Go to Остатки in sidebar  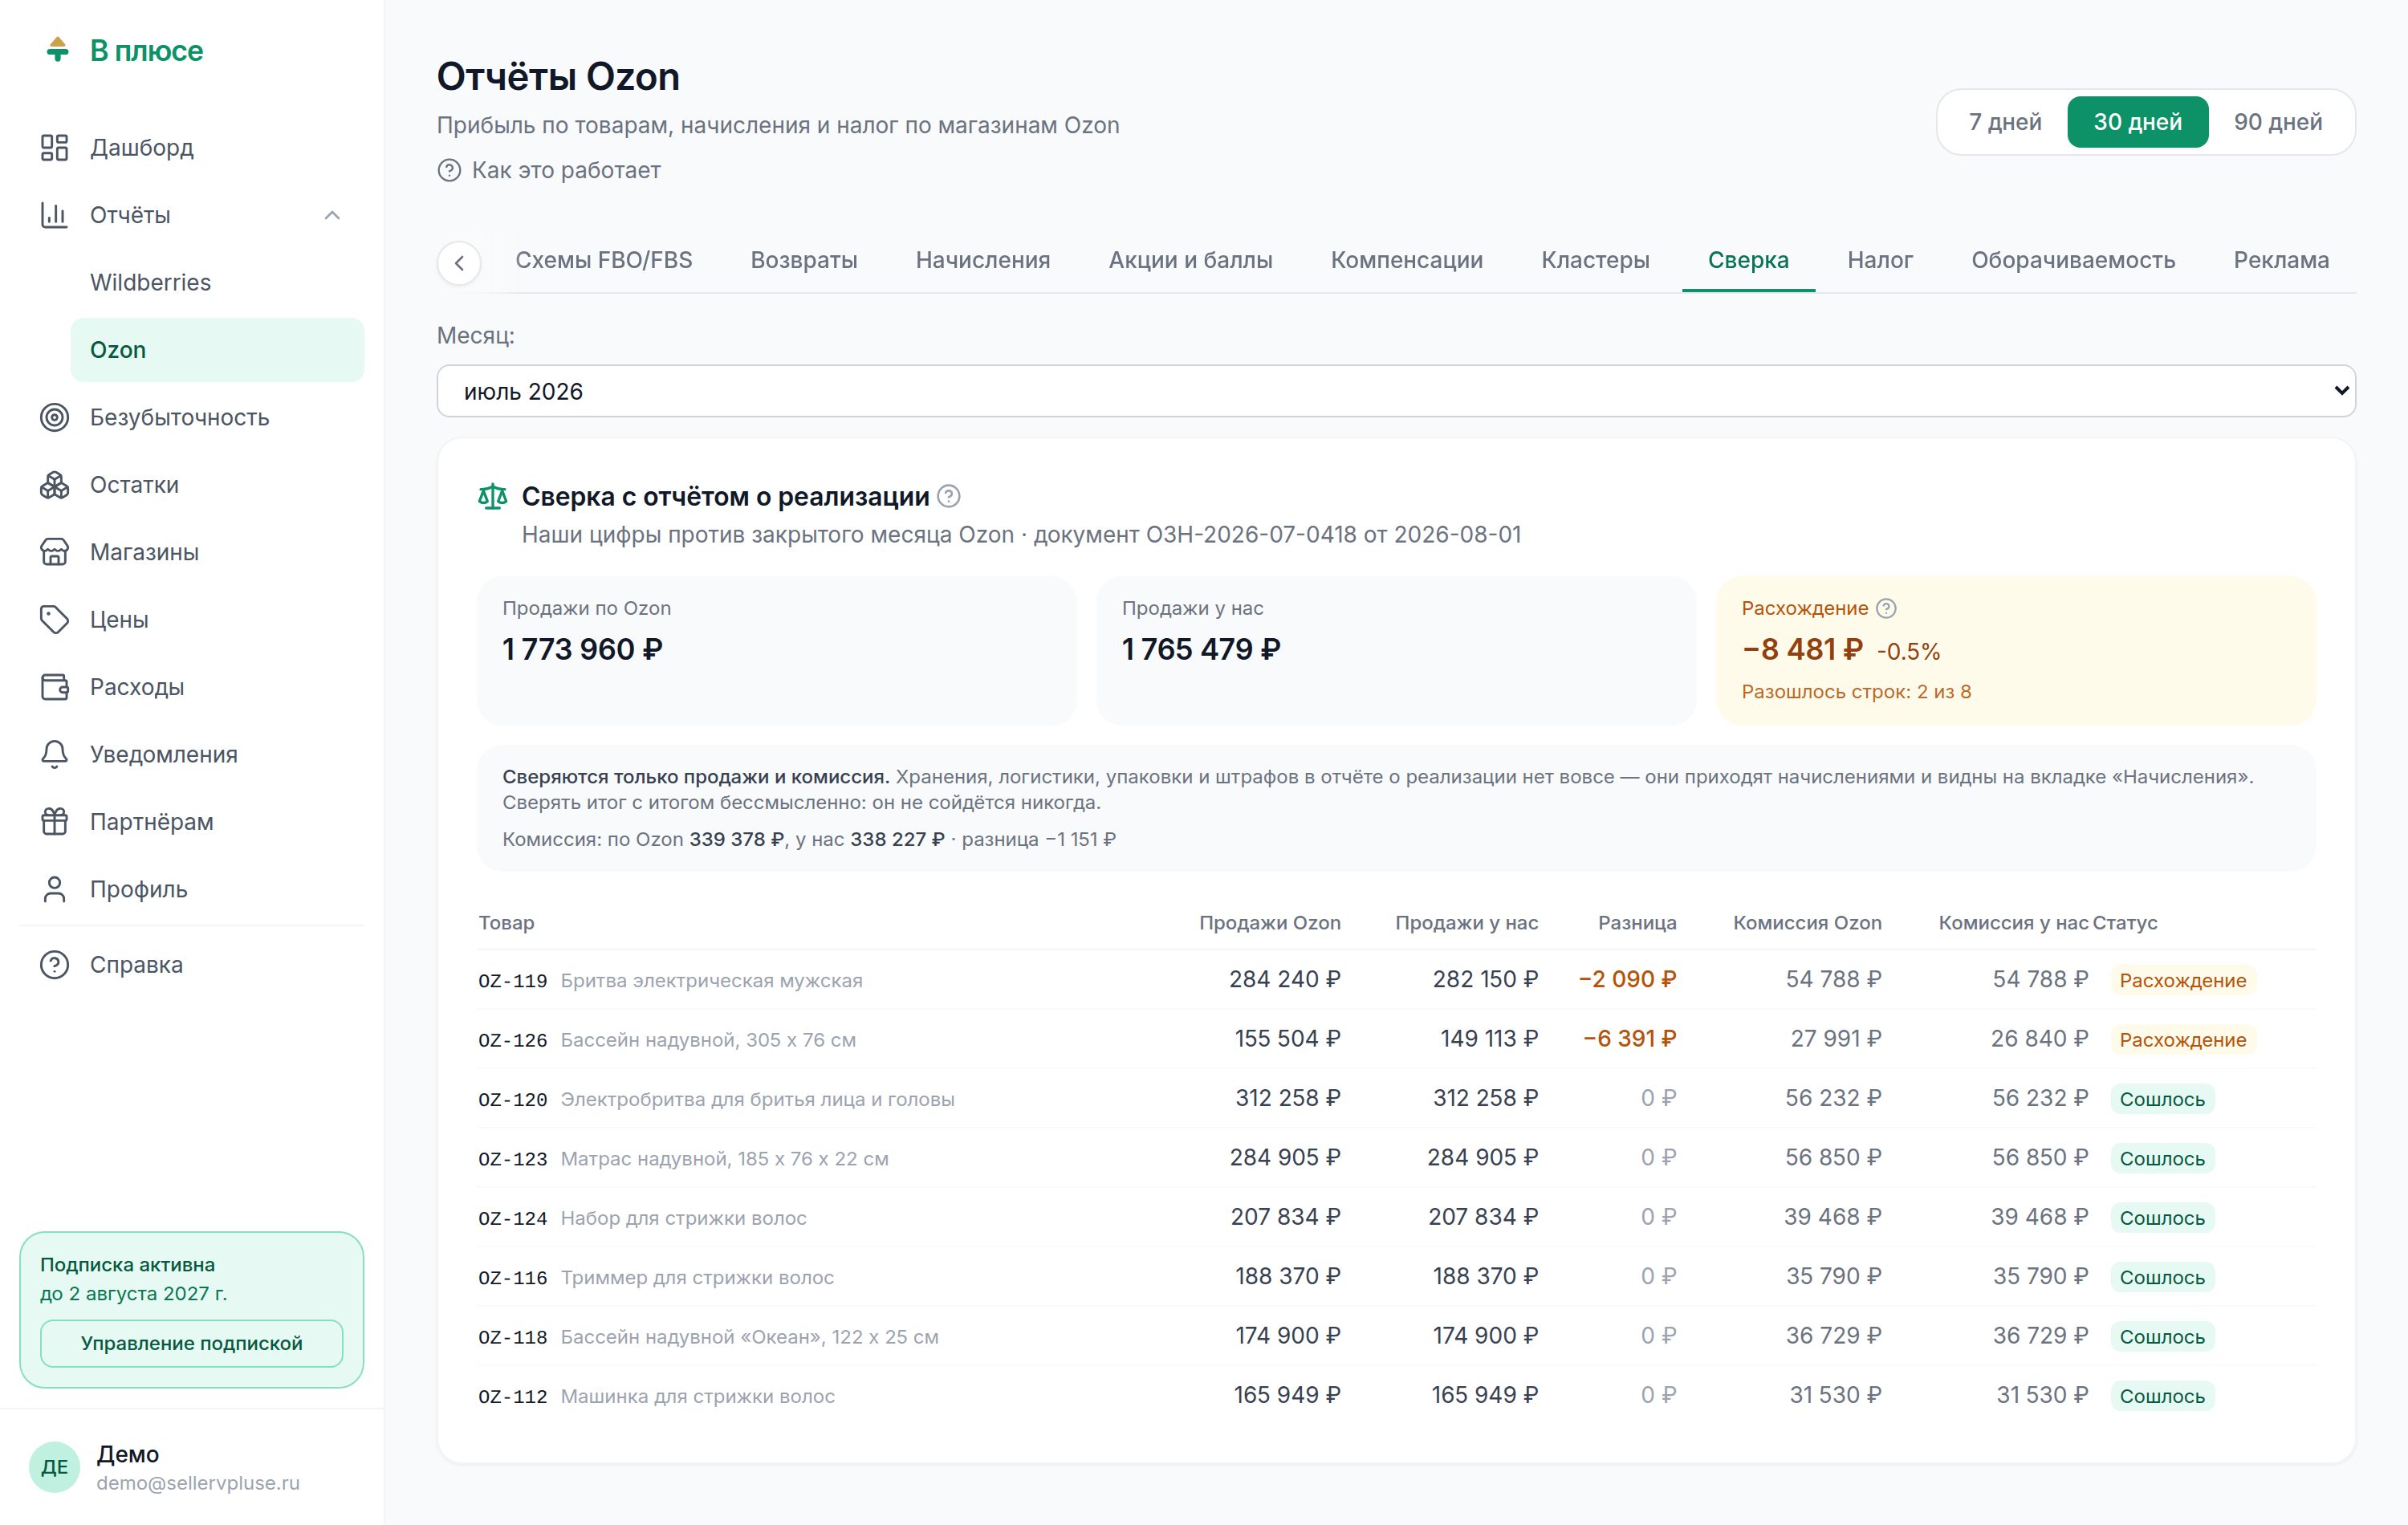click(x=192, y=485)
